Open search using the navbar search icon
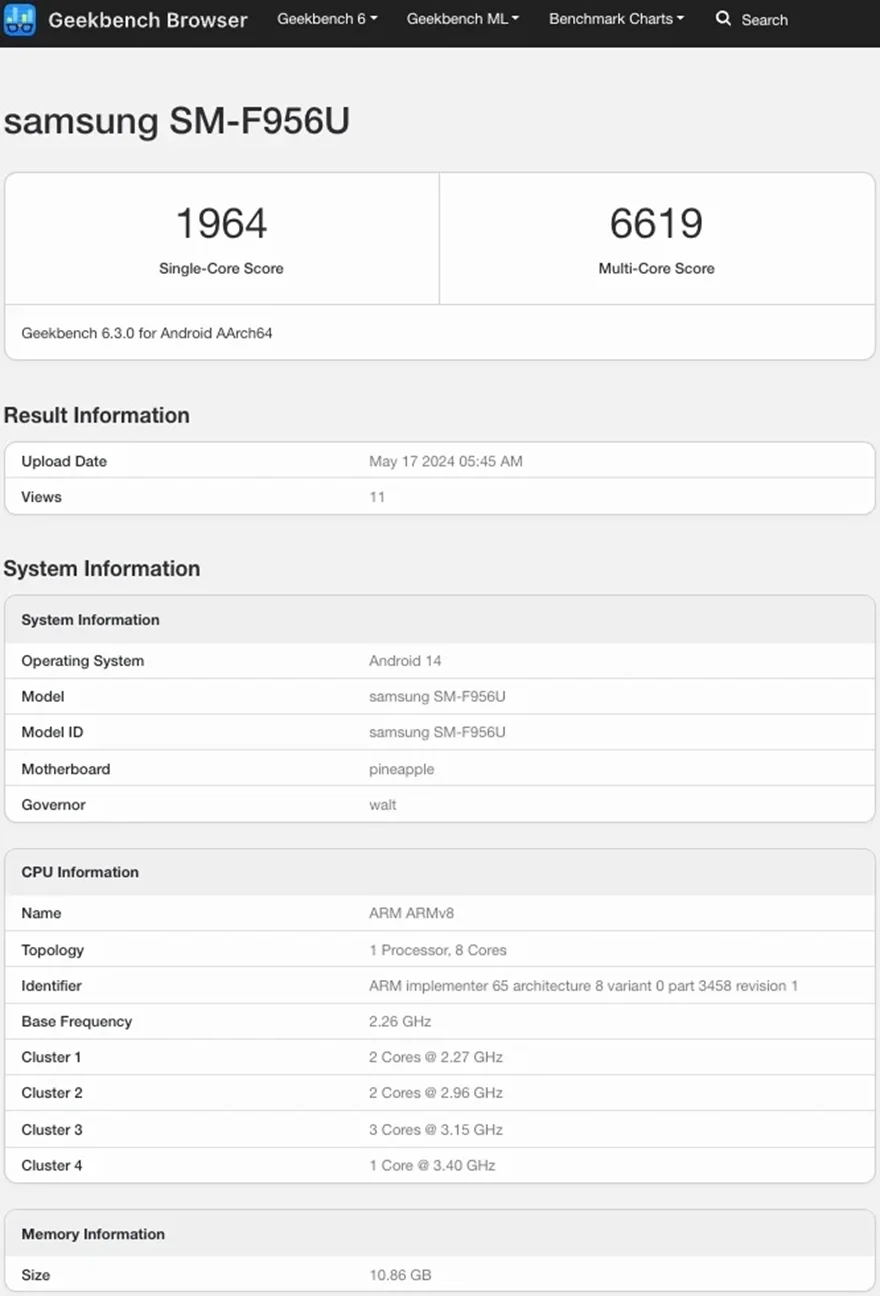Screen dimensions: 880x1296 723,19
